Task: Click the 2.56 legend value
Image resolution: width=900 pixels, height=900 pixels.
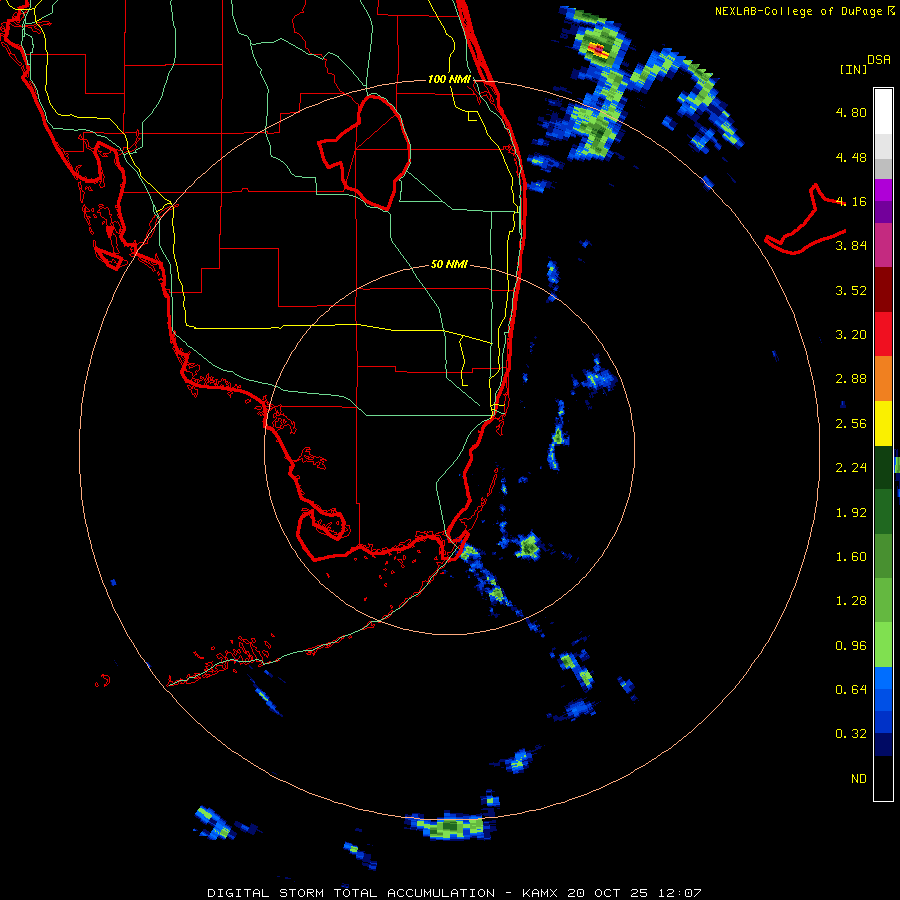Action: point(851,424)
